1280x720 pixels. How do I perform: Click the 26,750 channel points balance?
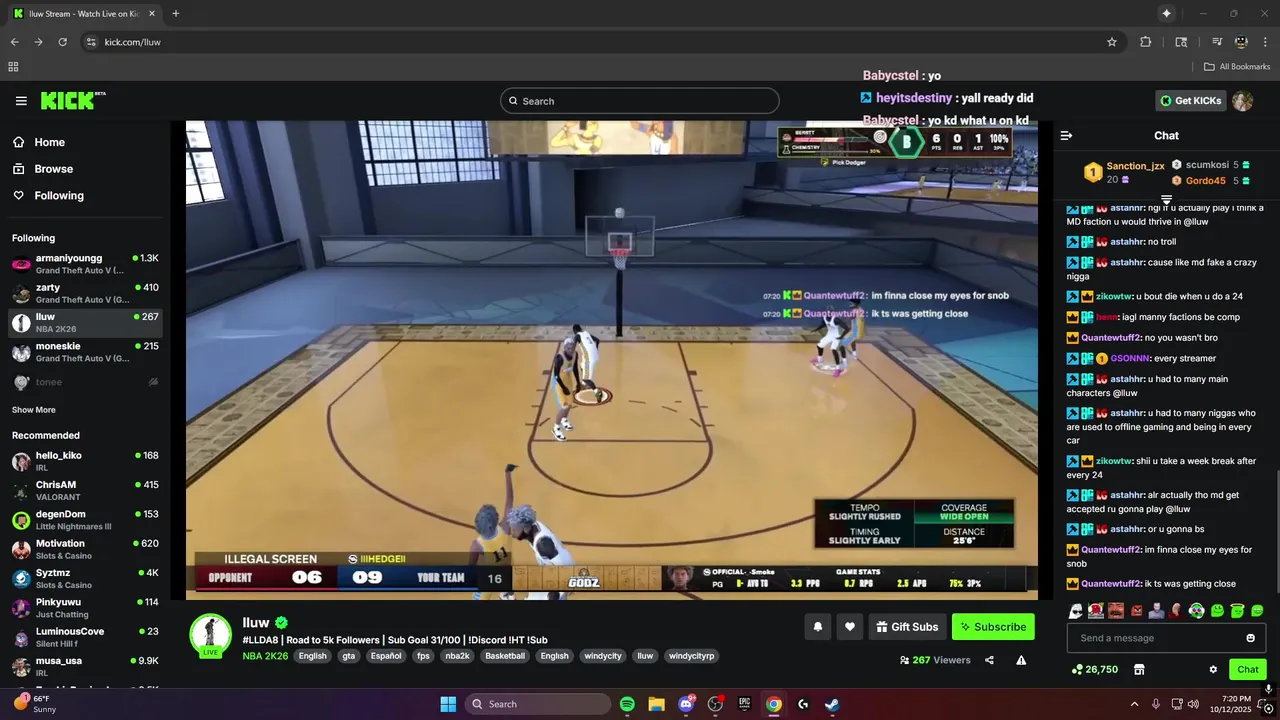point(1094,669)
